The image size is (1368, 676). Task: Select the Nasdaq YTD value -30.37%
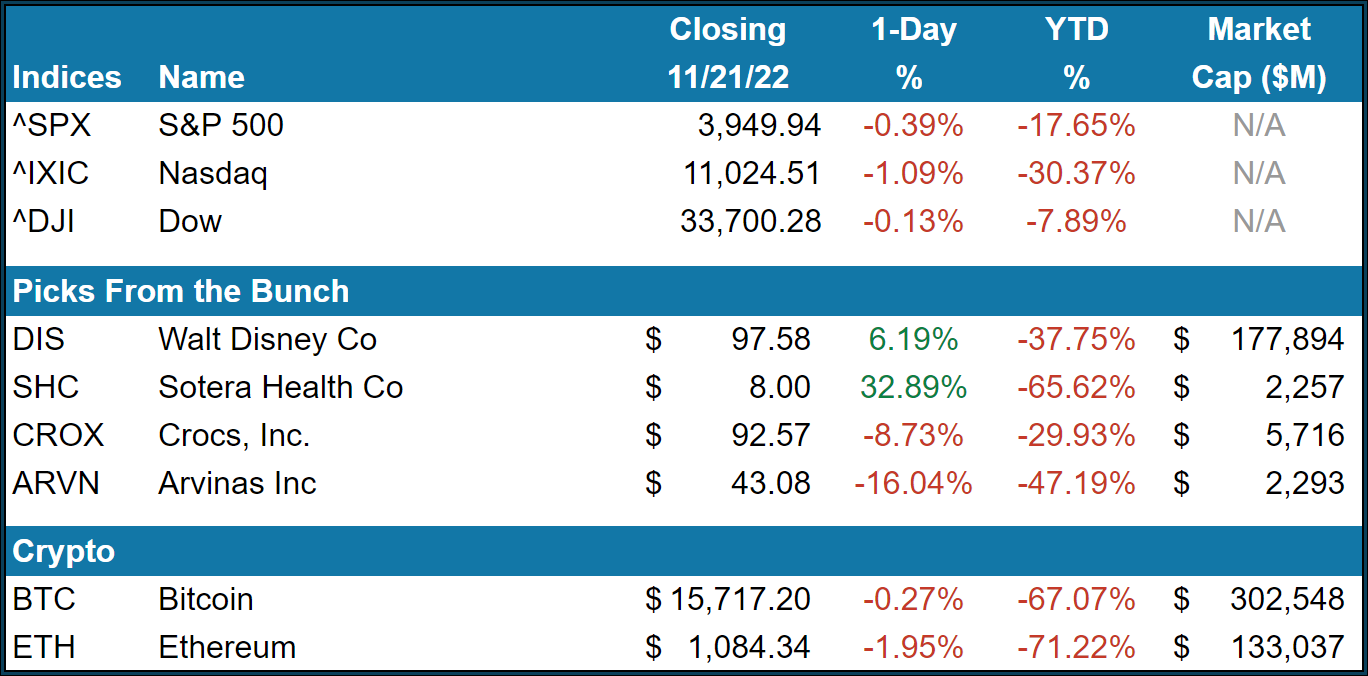[x=1076, y=174]
